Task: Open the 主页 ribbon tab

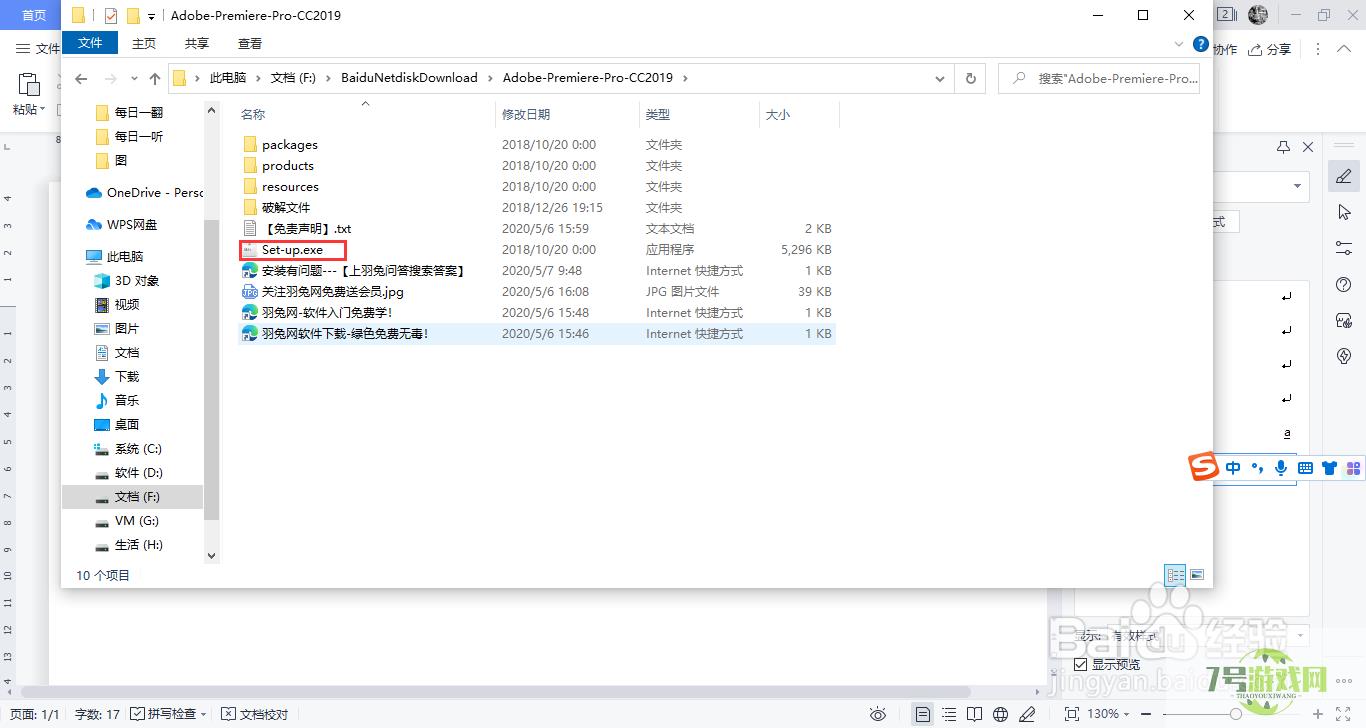Action: pyautogui.click(x=144, y=43)
